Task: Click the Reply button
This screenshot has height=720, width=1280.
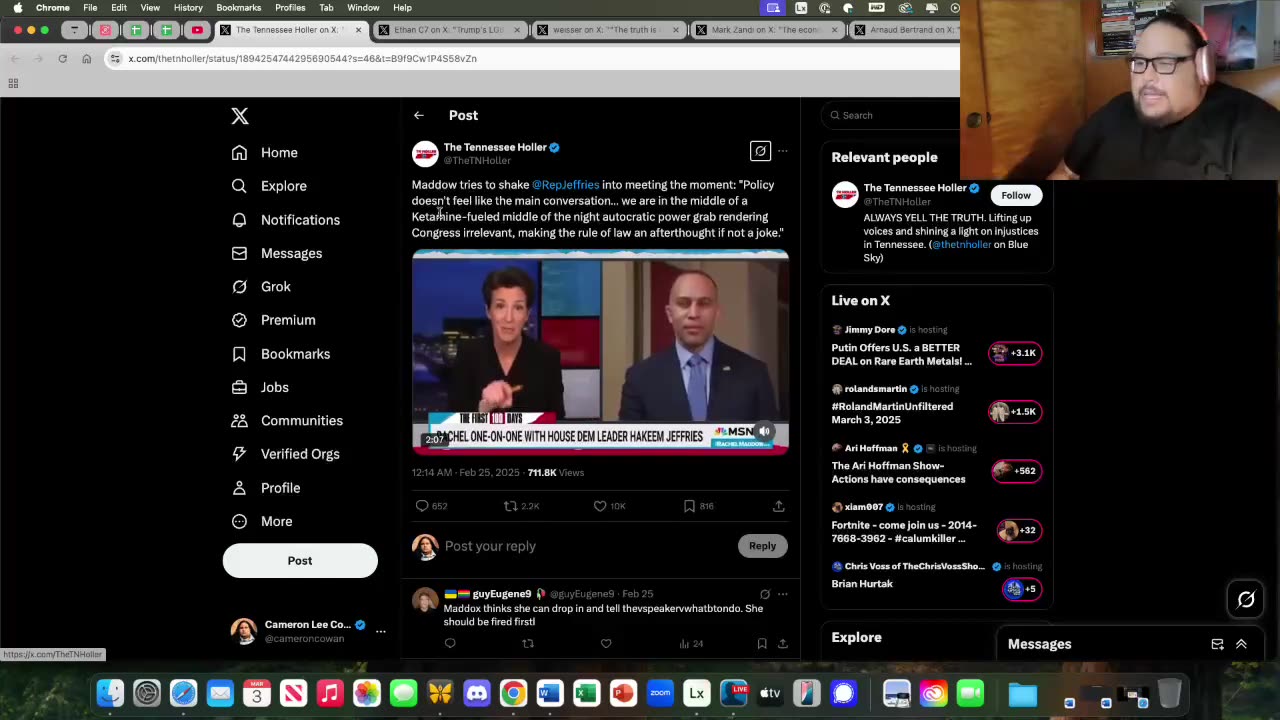Action: [x=762, y=546]
